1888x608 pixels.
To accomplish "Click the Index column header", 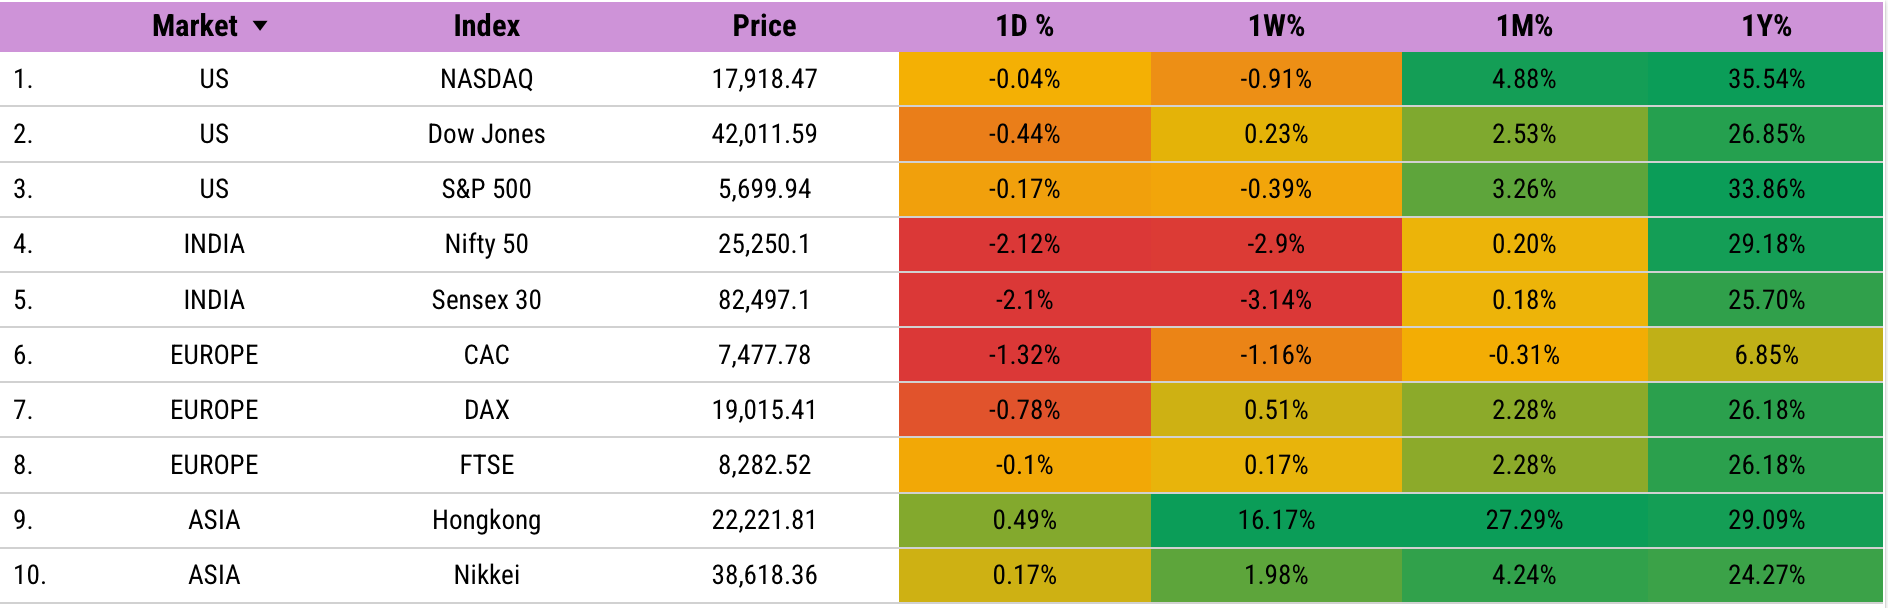I will (486, 26).
